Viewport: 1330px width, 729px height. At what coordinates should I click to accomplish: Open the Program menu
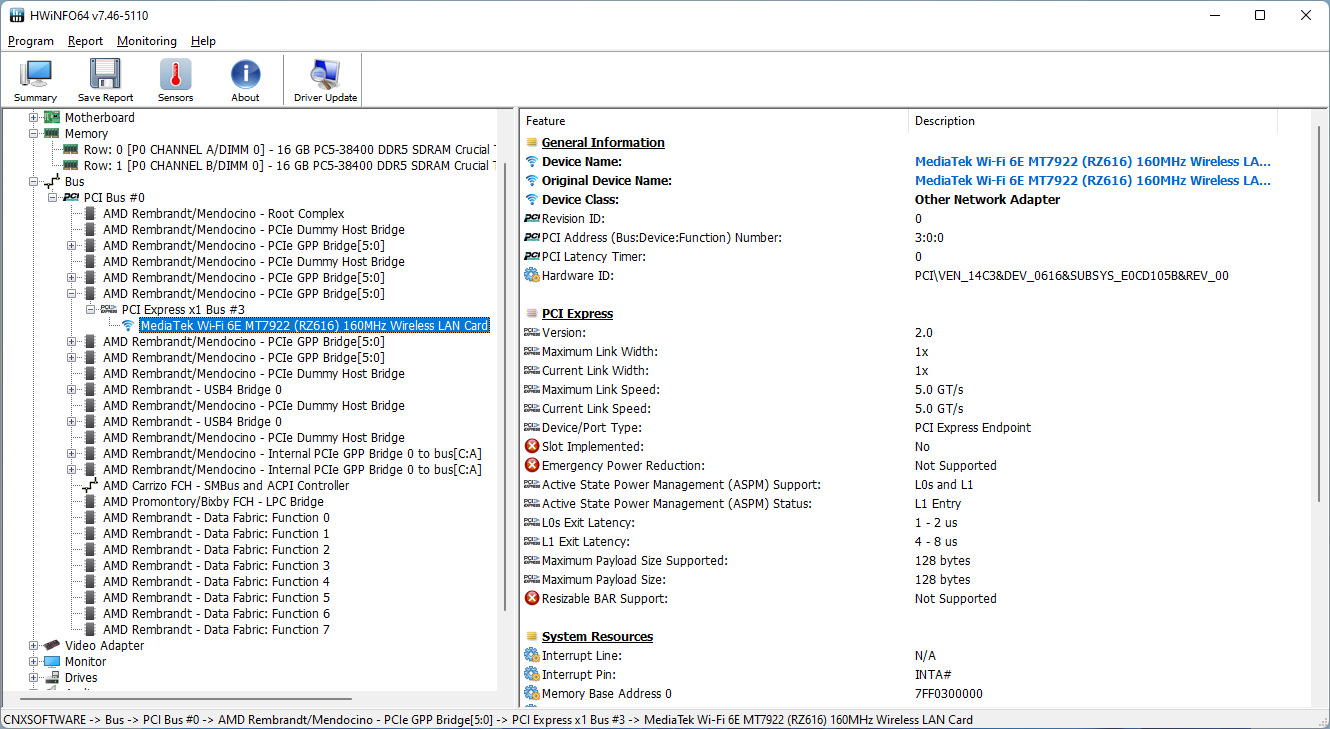pos(31,41)
